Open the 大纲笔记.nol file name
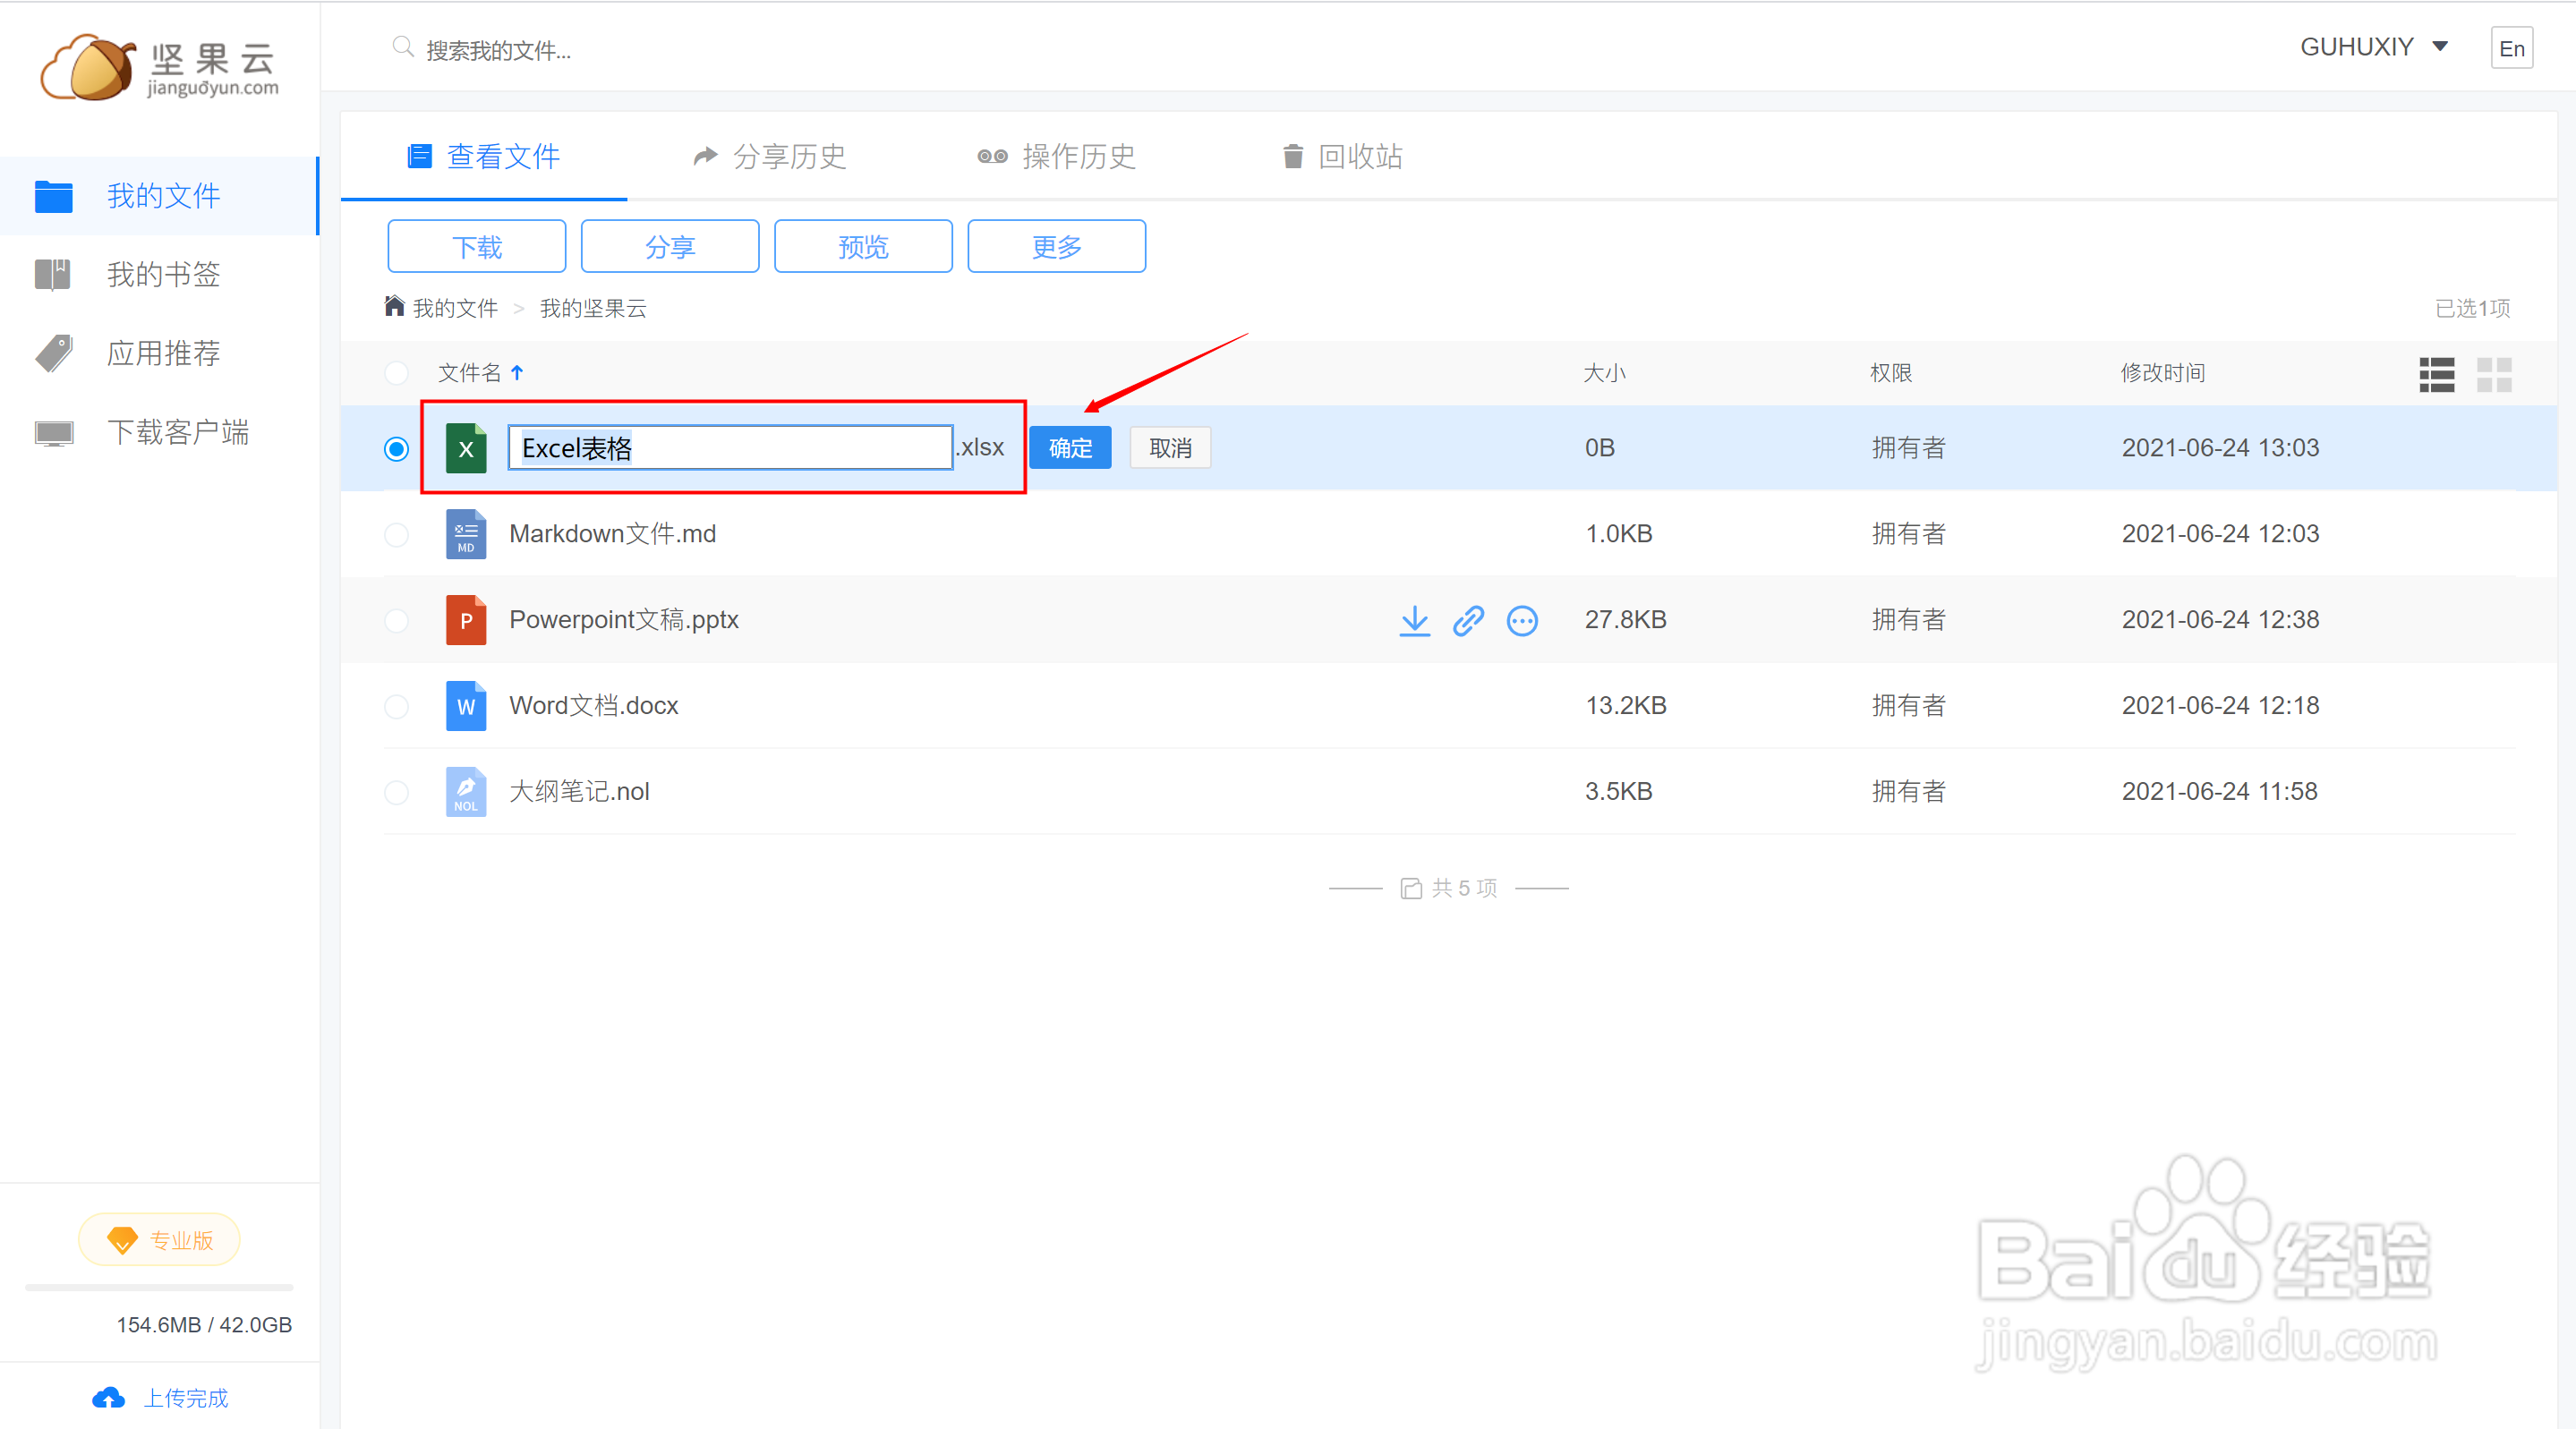Screen dimensions: 2576x1429 (580, 792)
